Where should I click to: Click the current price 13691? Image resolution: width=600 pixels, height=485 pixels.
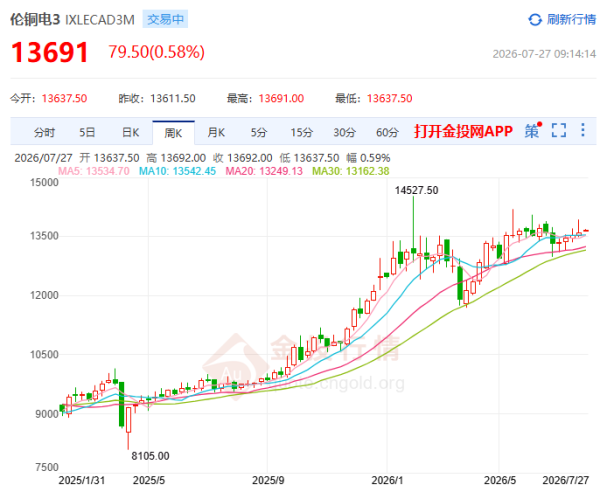coord(50,52)
